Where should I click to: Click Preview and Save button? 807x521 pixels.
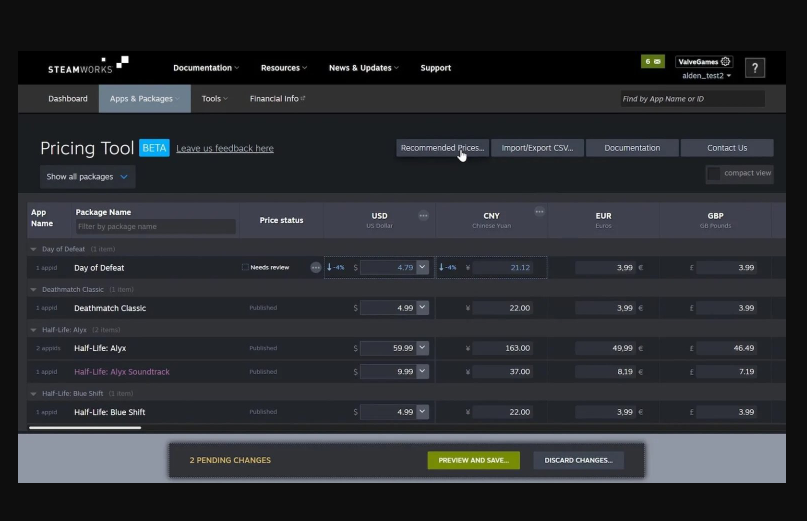point(473,460)
